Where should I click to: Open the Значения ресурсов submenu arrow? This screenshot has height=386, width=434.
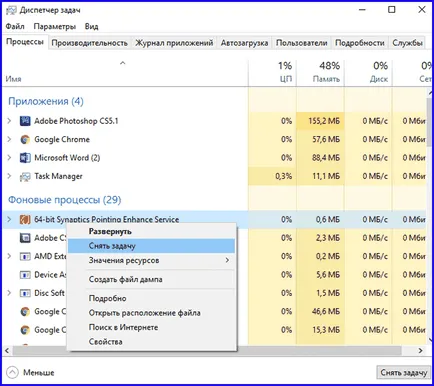click(227, 260)
